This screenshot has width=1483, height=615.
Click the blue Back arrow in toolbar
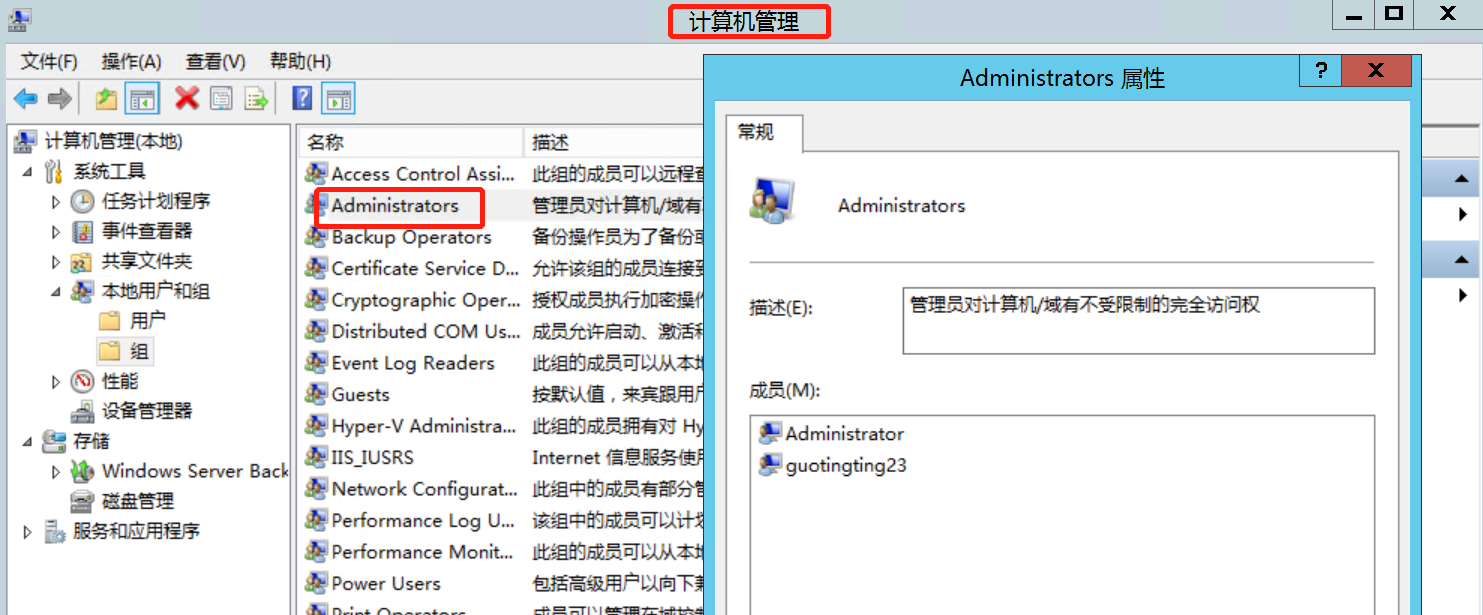pyautogui.click(x=25, y=98)
